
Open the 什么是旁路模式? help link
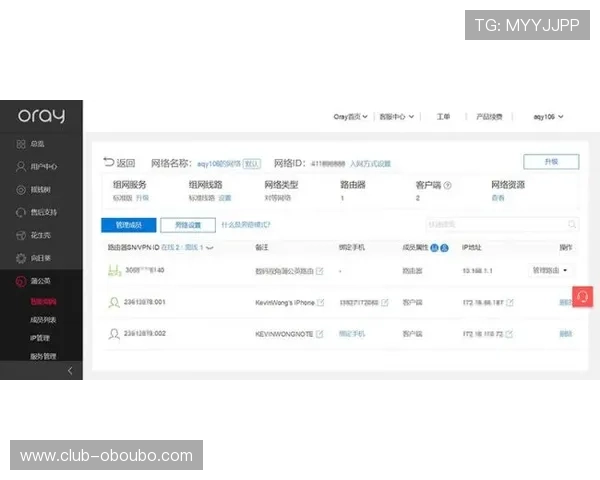[x=246, y=225]
